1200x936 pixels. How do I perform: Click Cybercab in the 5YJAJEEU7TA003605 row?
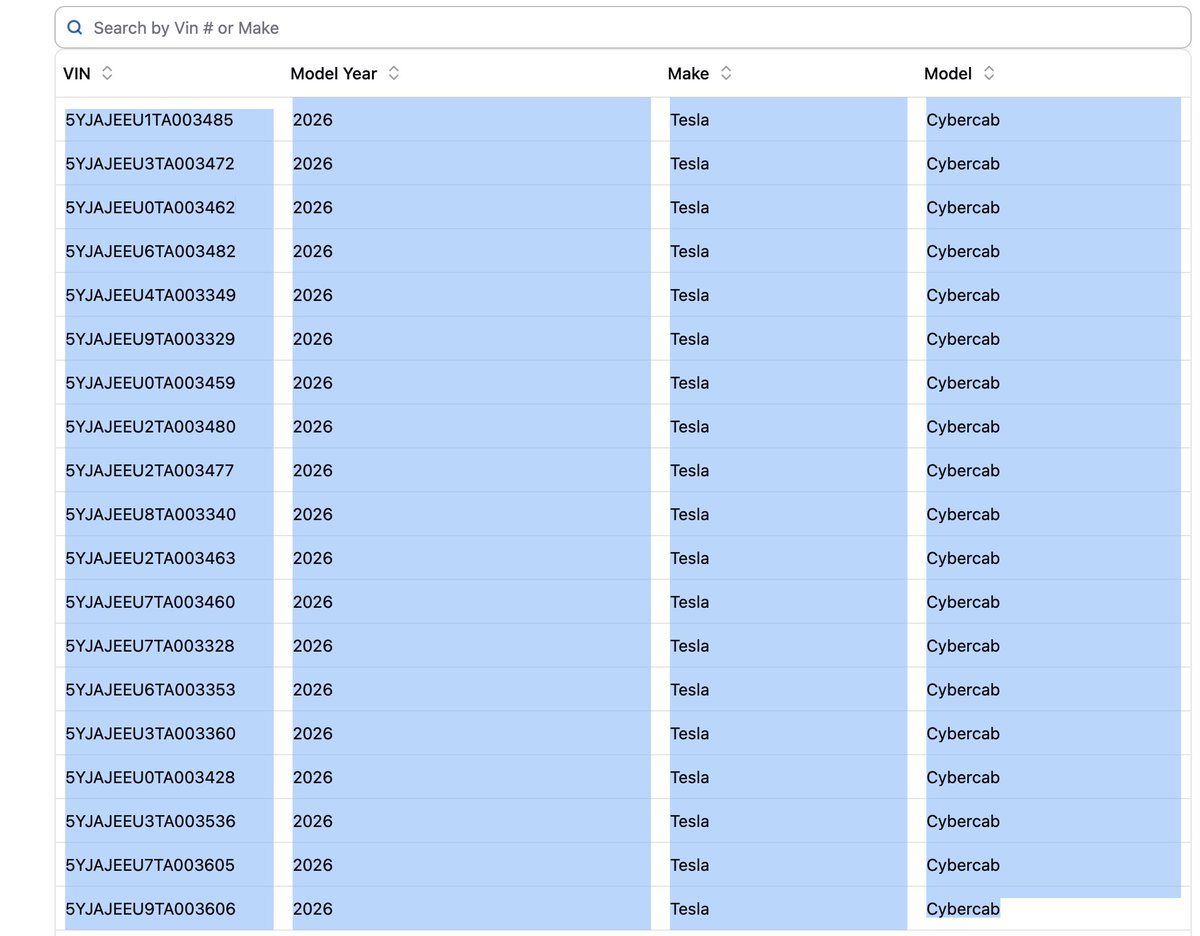tap(963, 866)
